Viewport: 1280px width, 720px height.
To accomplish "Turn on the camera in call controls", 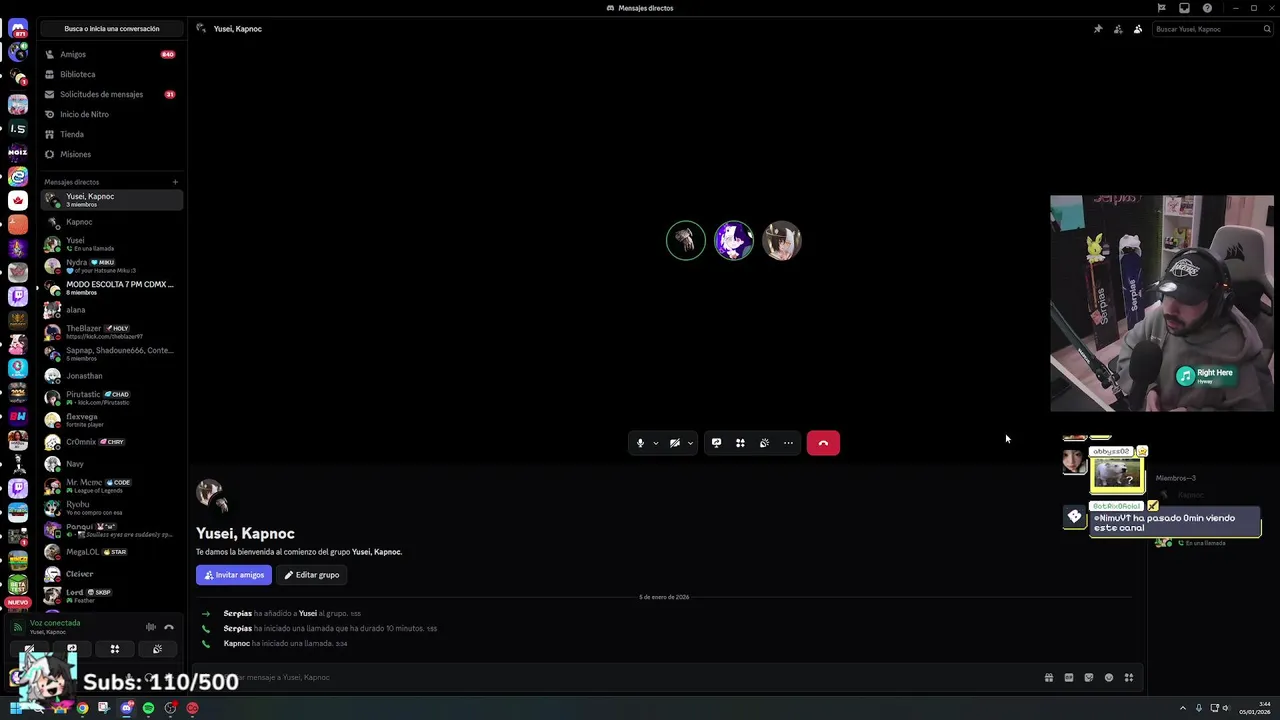I will (x=675, y=443).
